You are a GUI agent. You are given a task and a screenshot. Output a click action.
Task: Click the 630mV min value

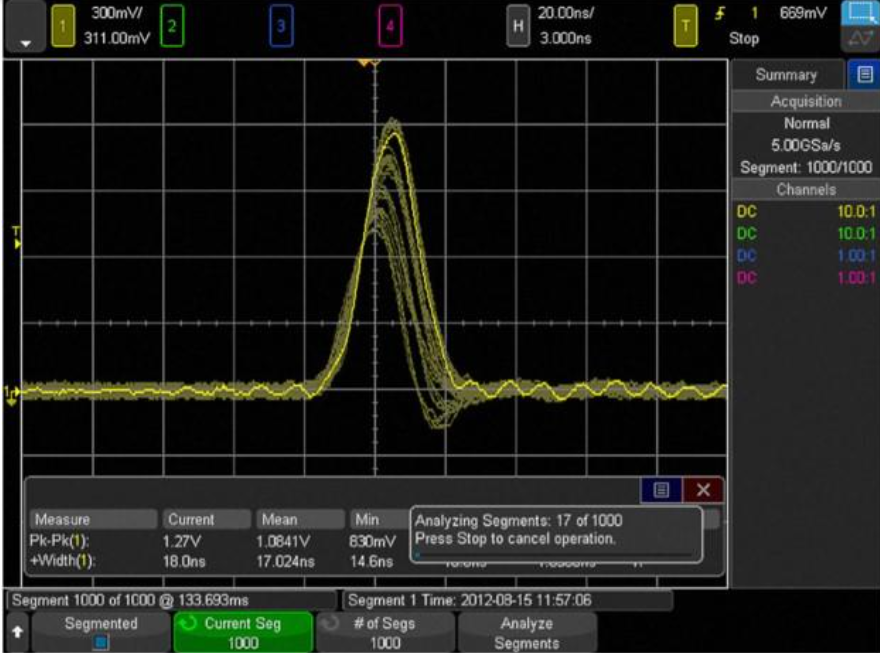point(372,541)
